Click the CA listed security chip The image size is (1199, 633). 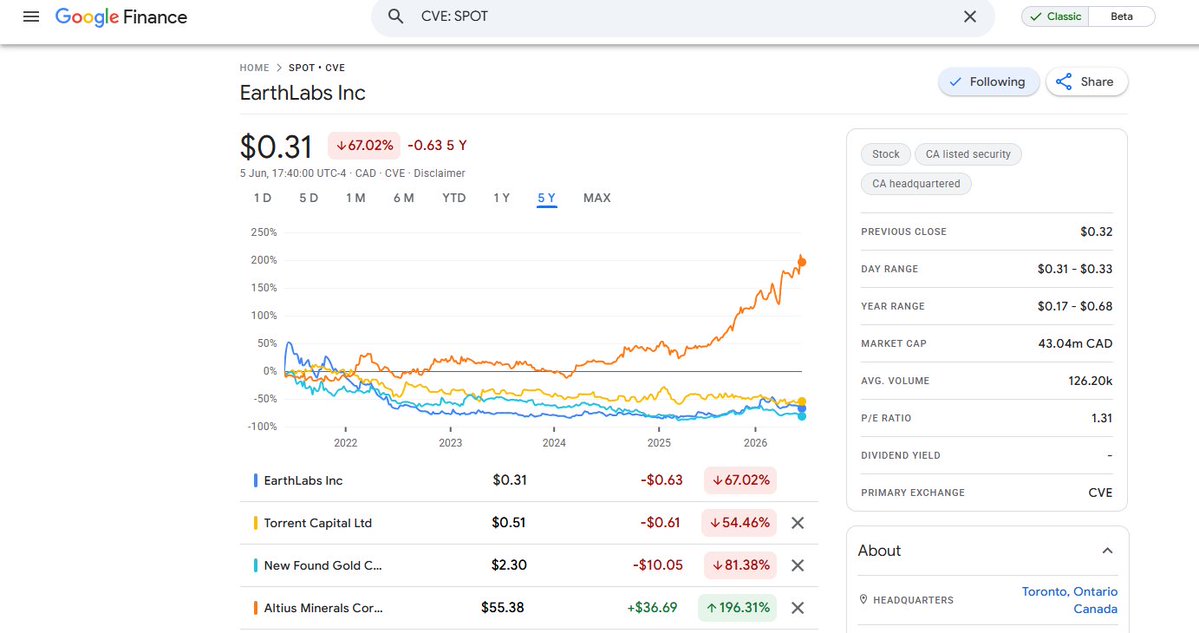pos(968,154)
